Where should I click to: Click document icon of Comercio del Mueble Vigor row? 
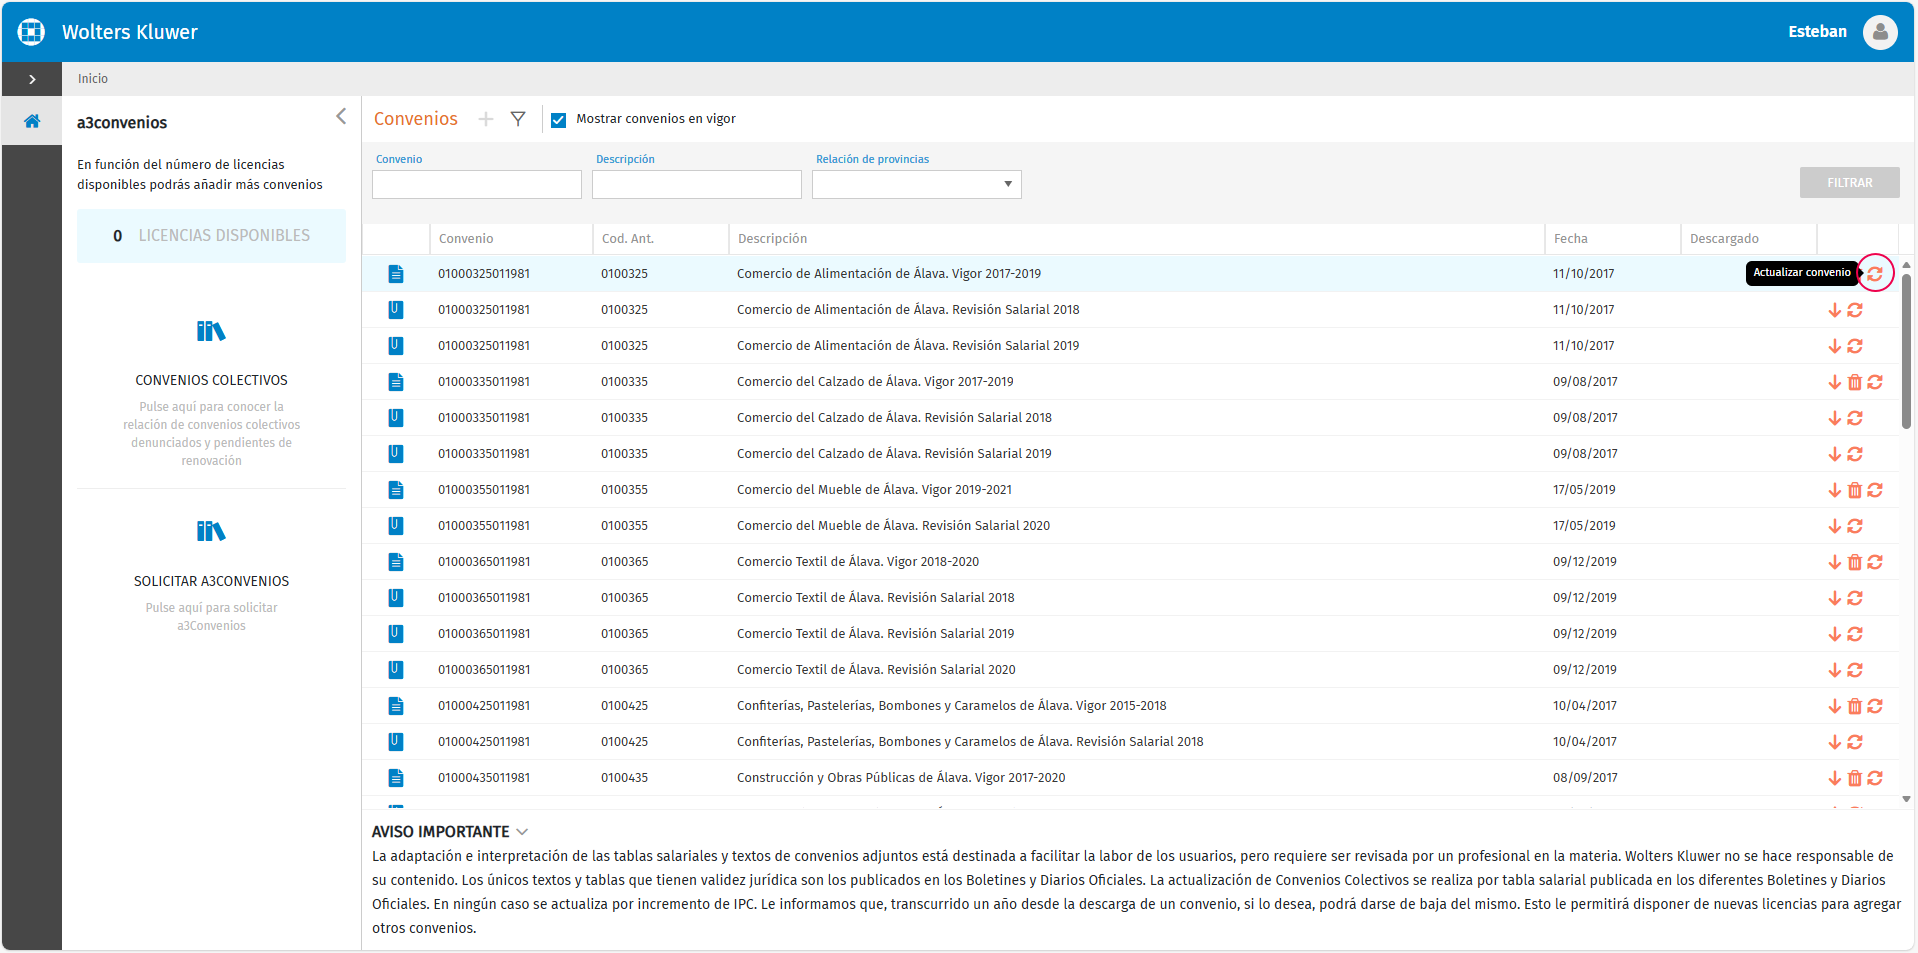(396, 490)
